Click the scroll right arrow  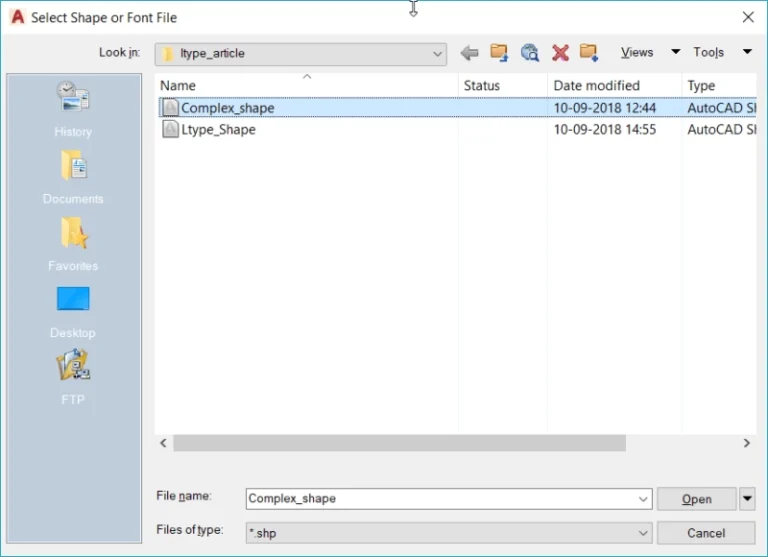pyautogui.click(x=746, y=443)
